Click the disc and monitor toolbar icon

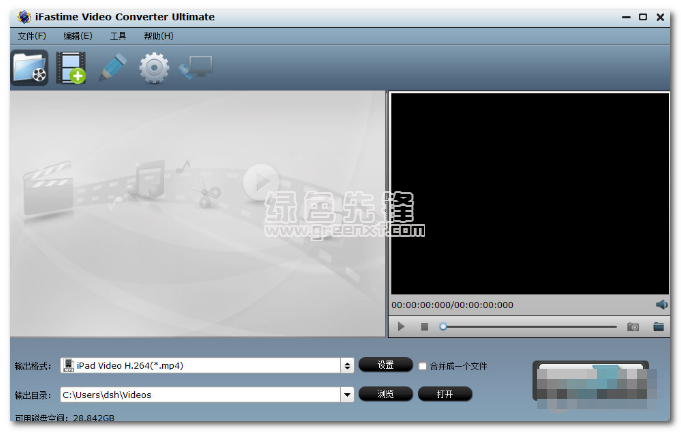[x=195, y=67]
